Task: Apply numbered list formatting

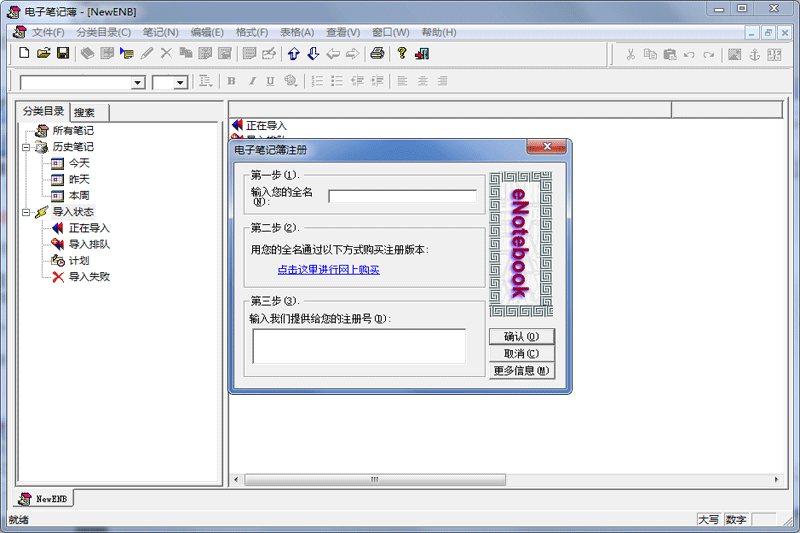Action: coord(317,81)
